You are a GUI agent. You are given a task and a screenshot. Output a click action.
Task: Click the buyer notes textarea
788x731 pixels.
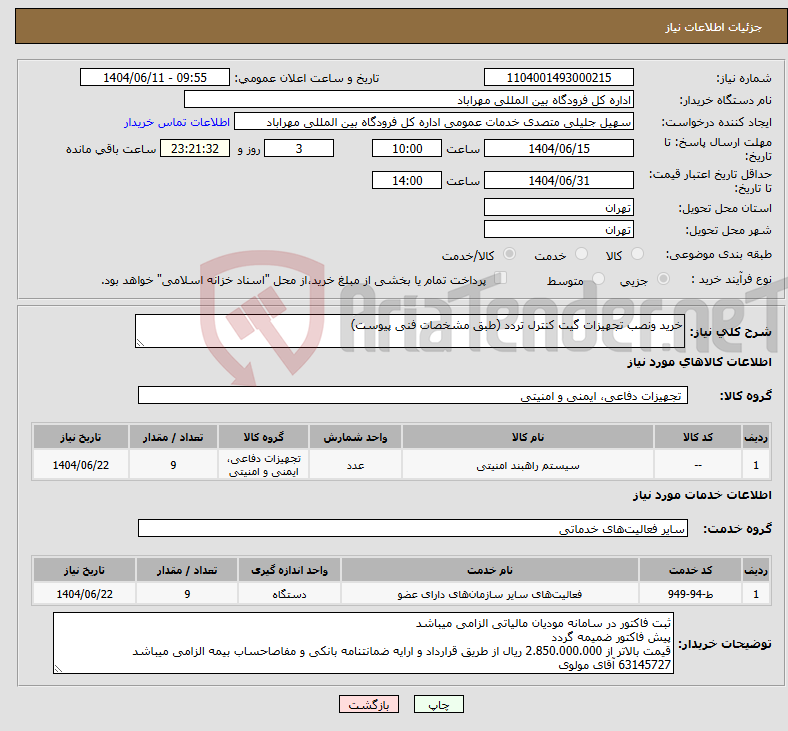[363, 643]
